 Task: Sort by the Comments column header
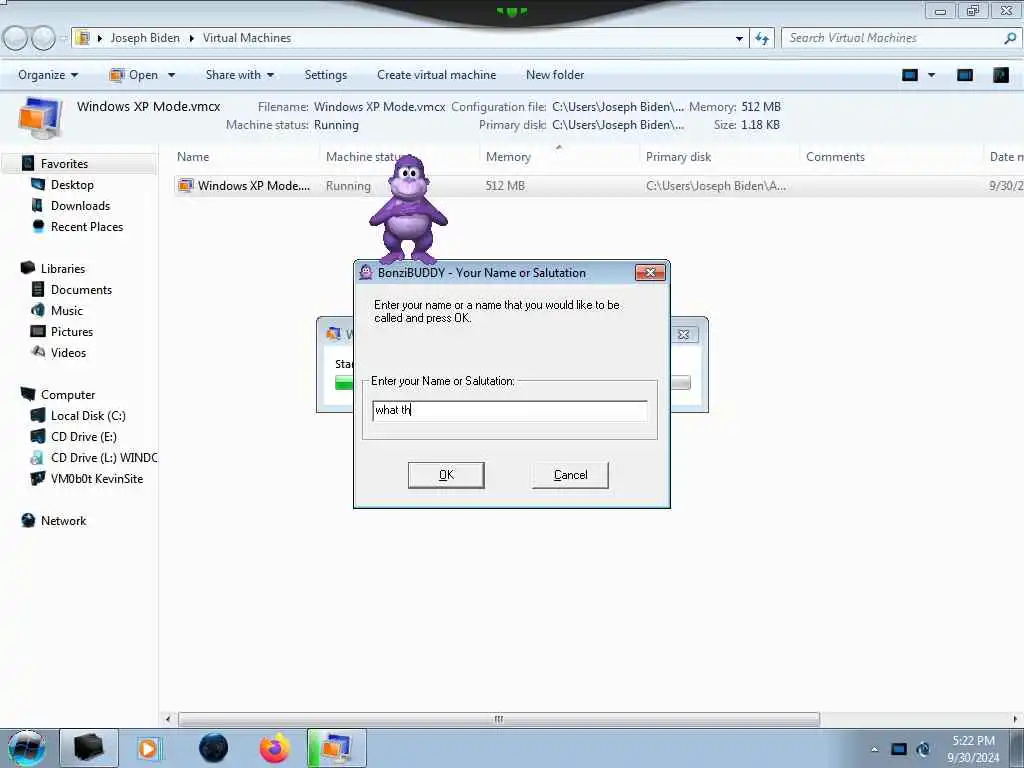(835, 157)
